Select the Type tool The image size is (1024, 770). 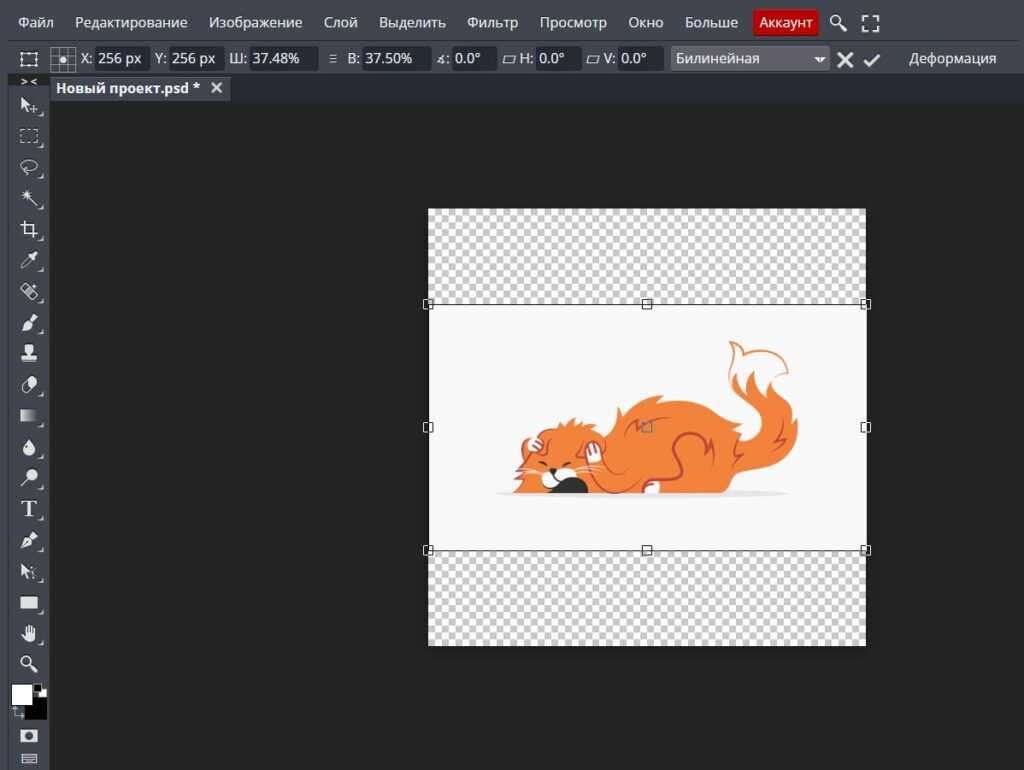coord(29,509)
